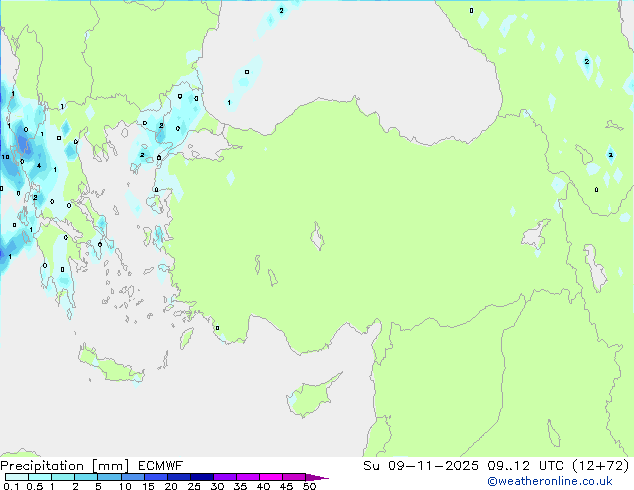This screenshot has height=490, width=634.
Task: Click the '25' legend scale label
Action: coord(194,486)
